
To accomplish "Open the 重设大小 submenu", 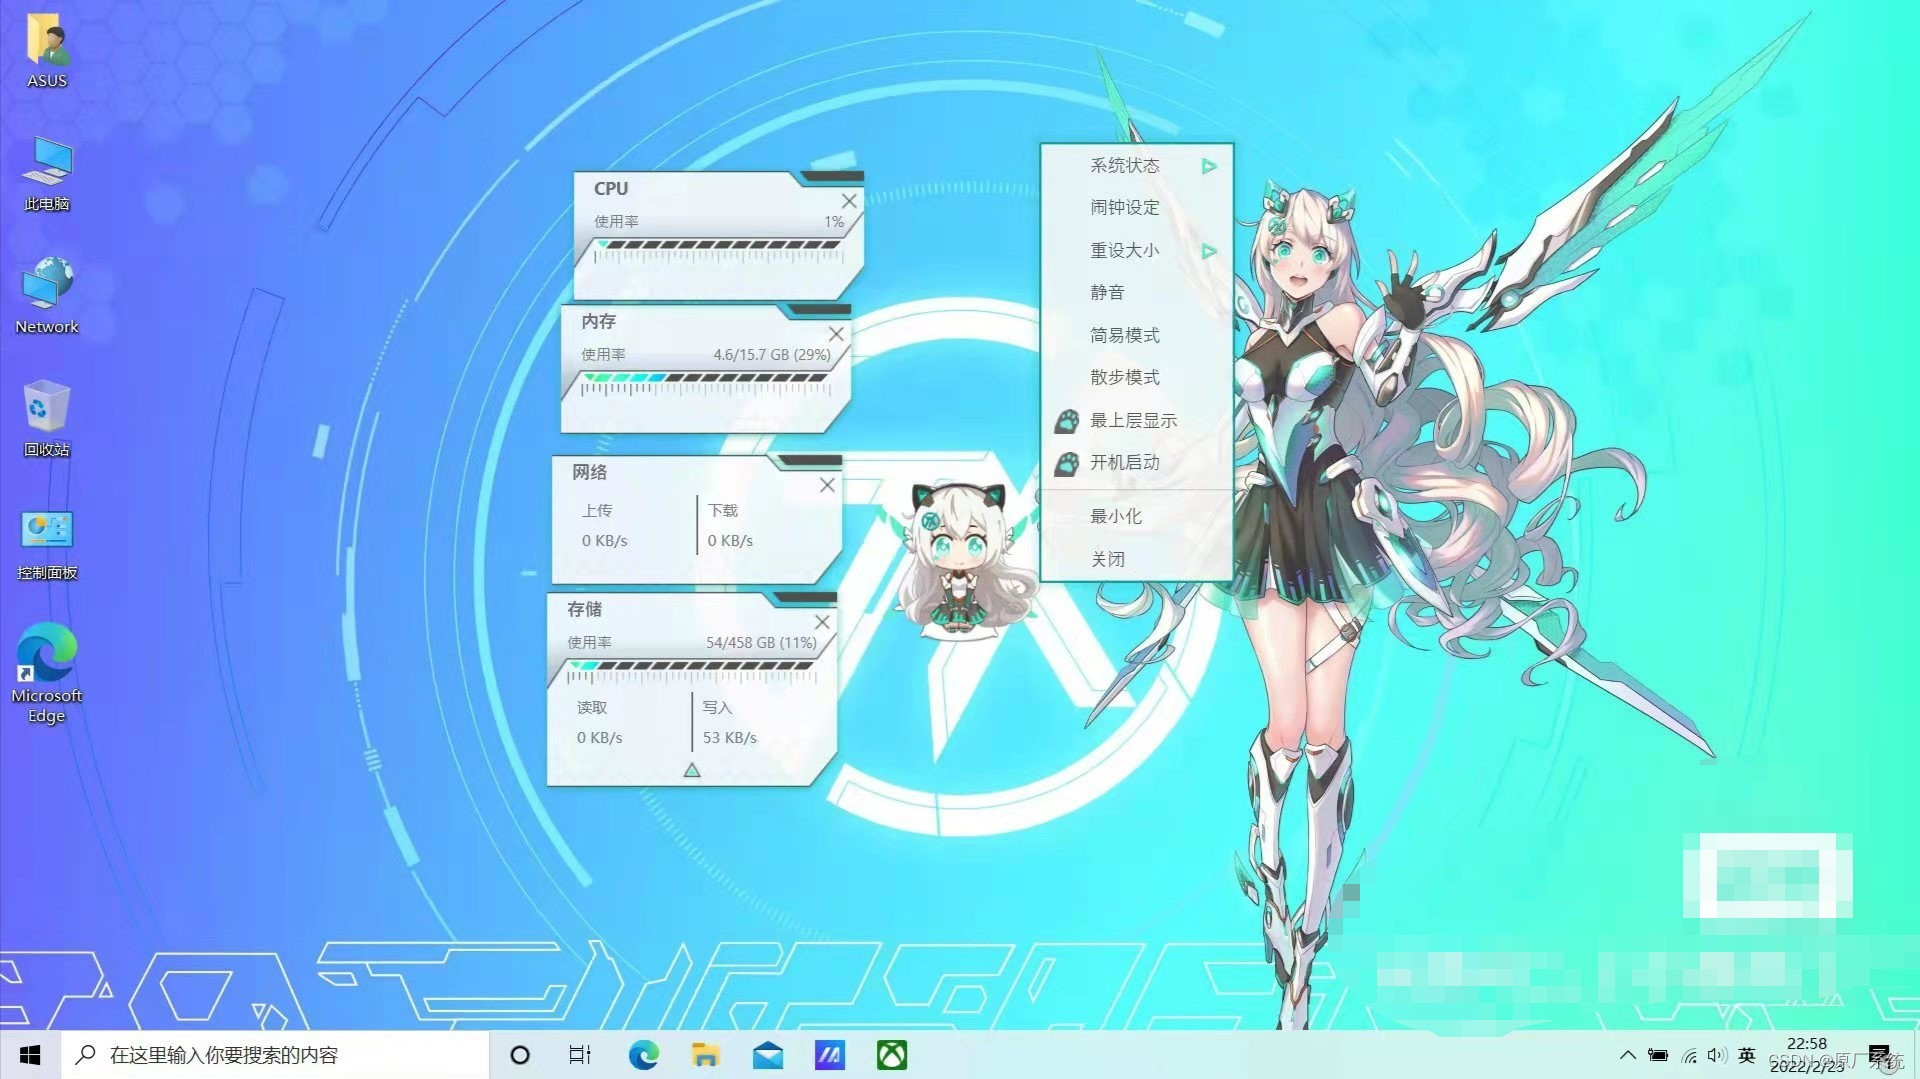I will (1136, 251).
